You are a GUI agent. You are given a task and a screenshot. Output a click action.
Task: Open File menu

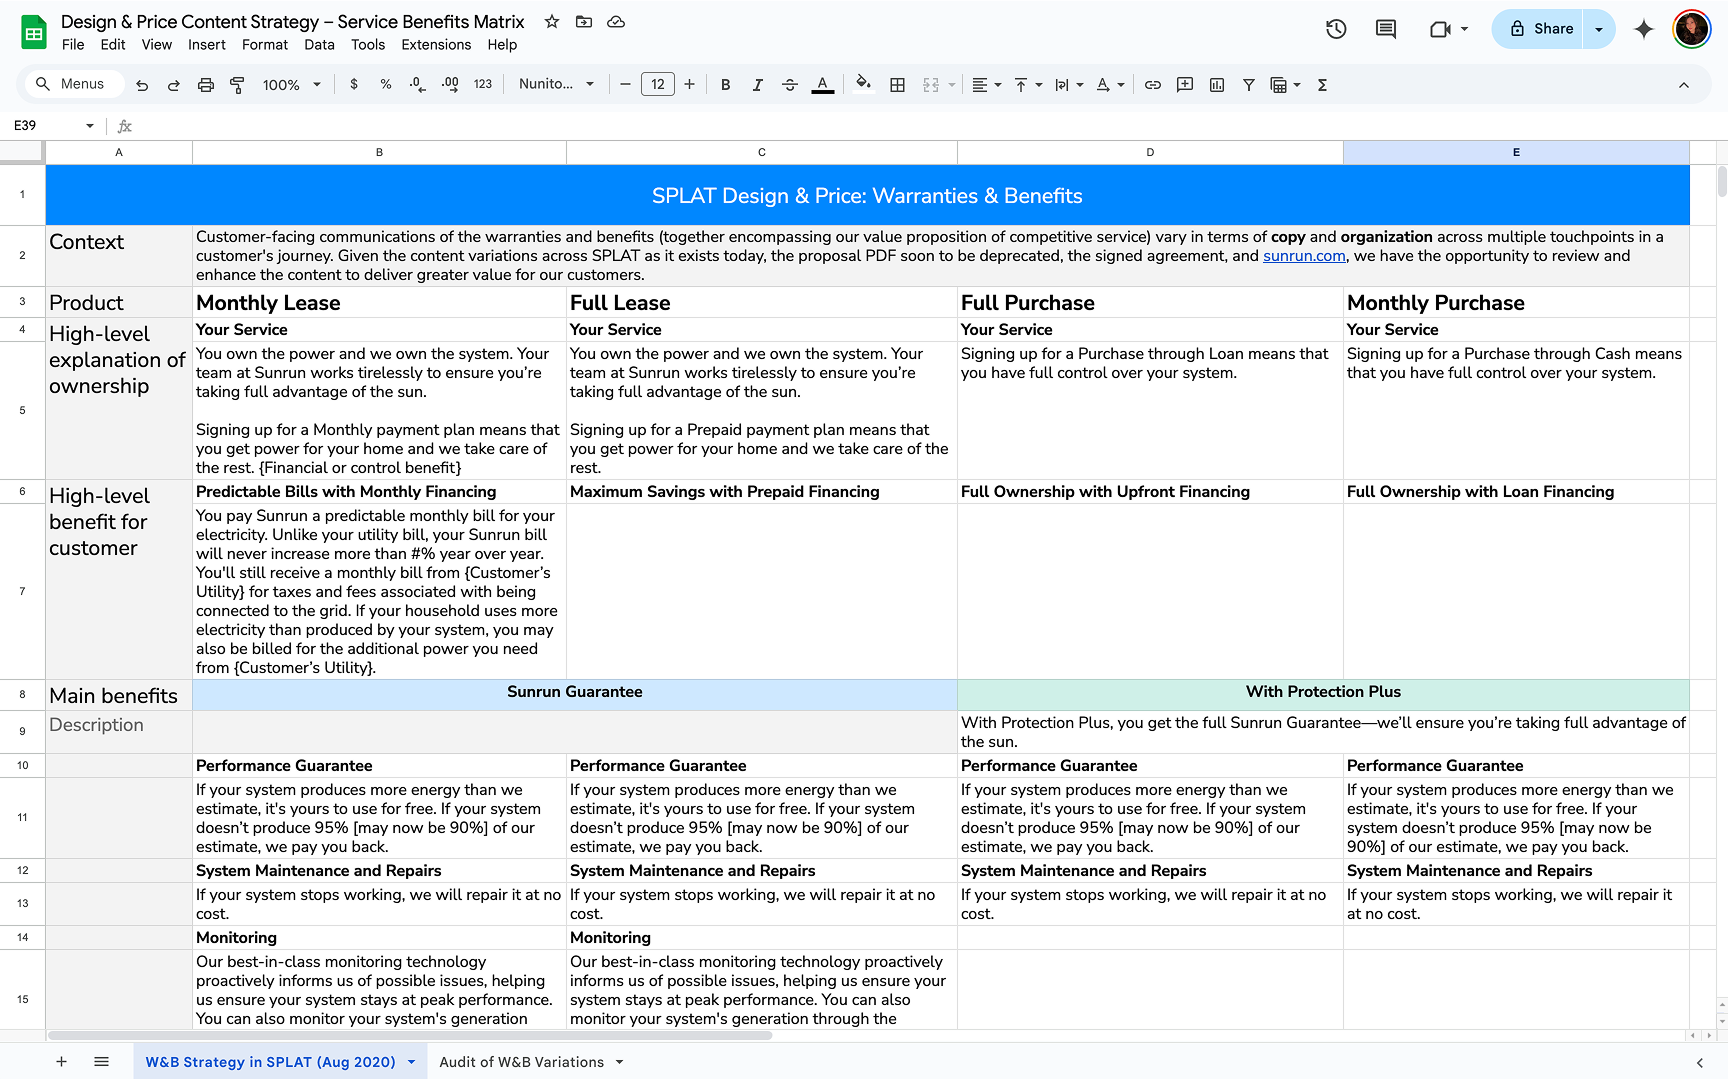pos(73,45)
